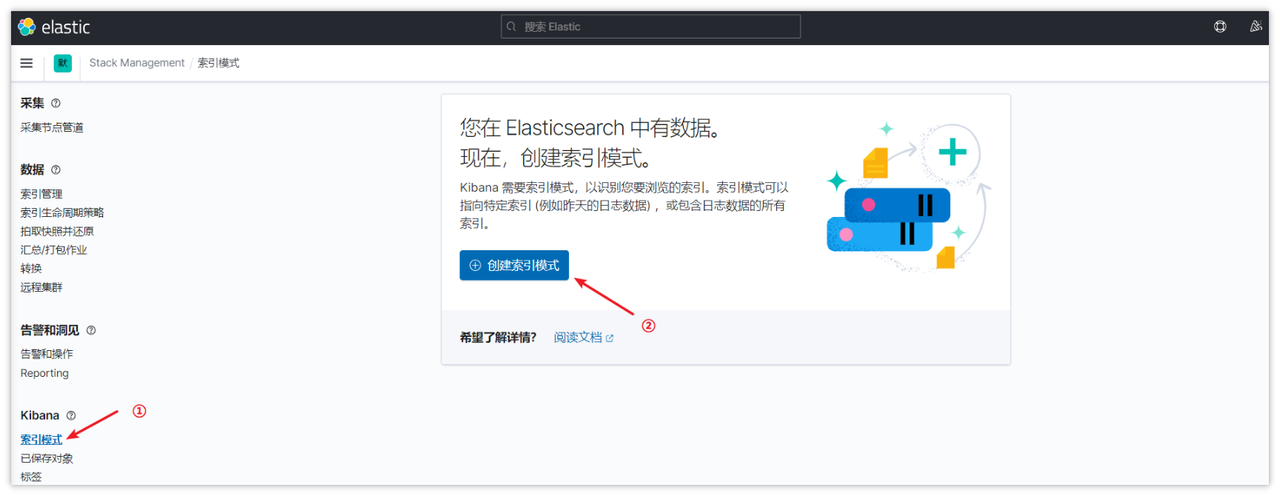Image resolution: width=1280 pixels, height=496 pixels.
Task: Click the help icon next to Kibana
Action: pyautogui.click(x=71, y=416)
